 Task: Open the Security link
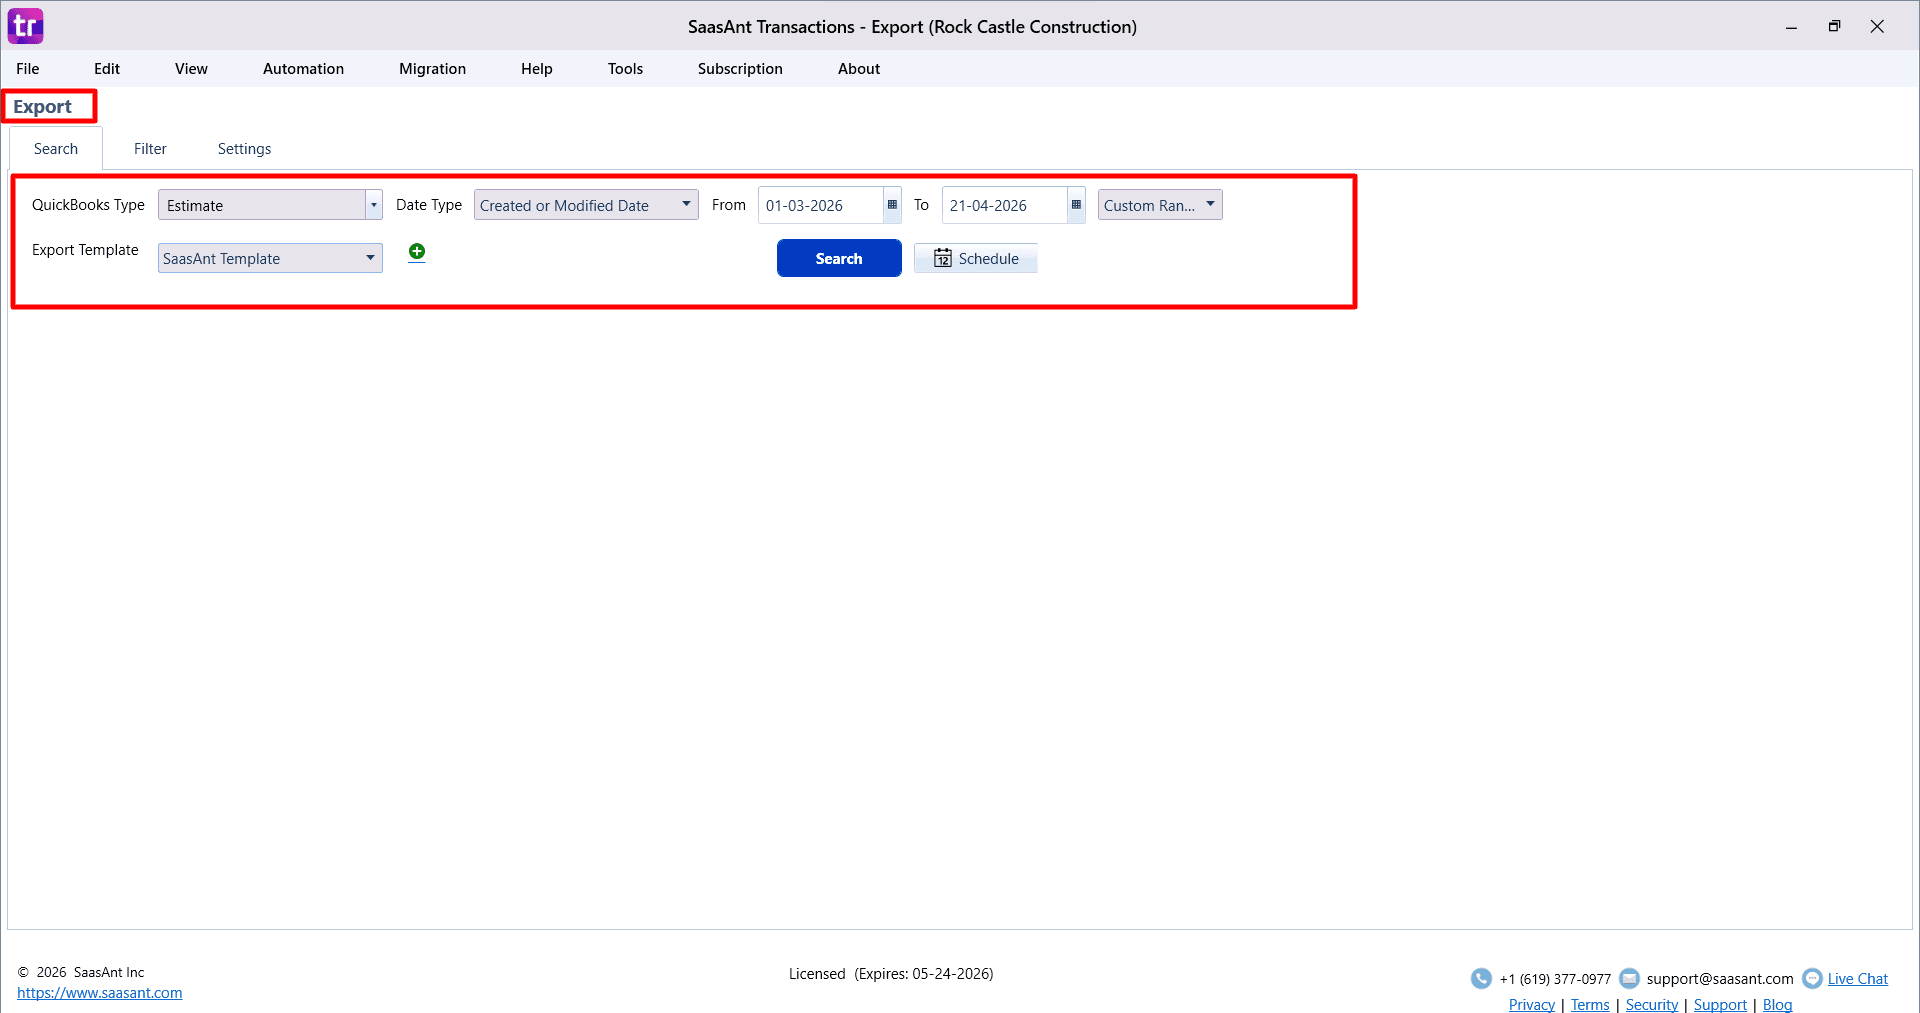coord(1652,1004)
